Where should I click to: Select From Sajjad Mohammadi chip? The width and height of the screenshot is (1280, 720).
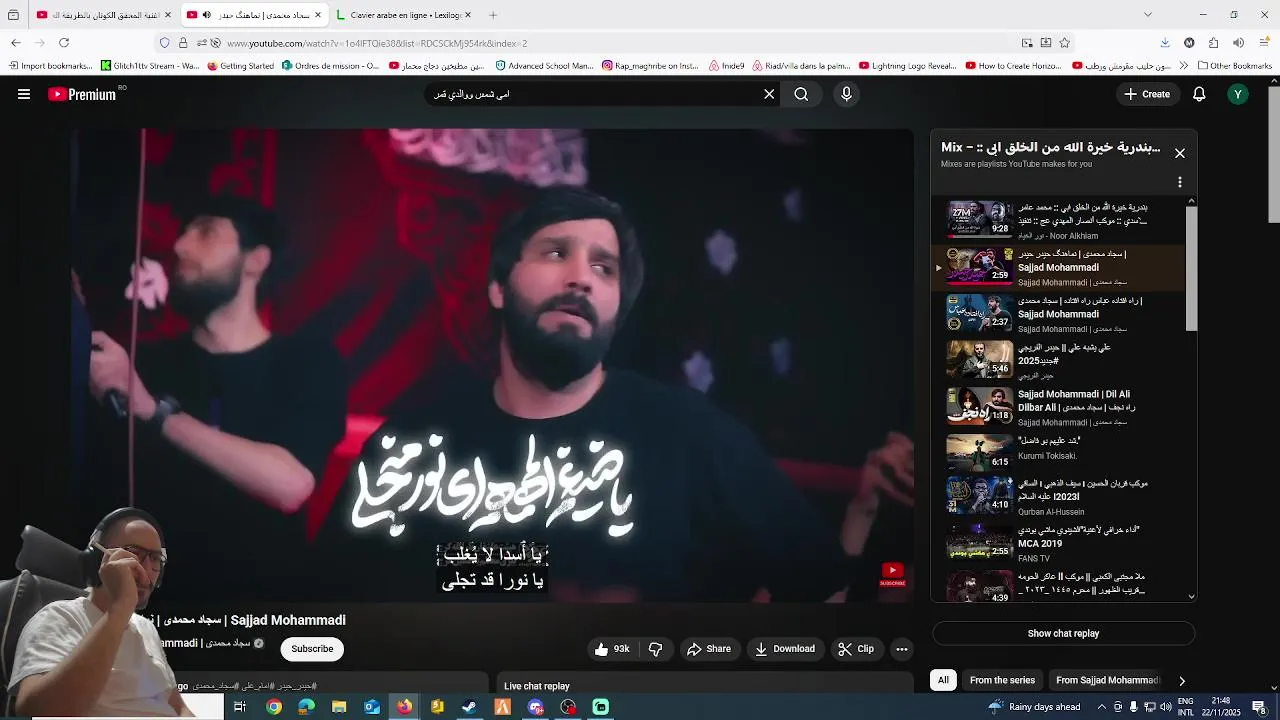click(1107, 680)
